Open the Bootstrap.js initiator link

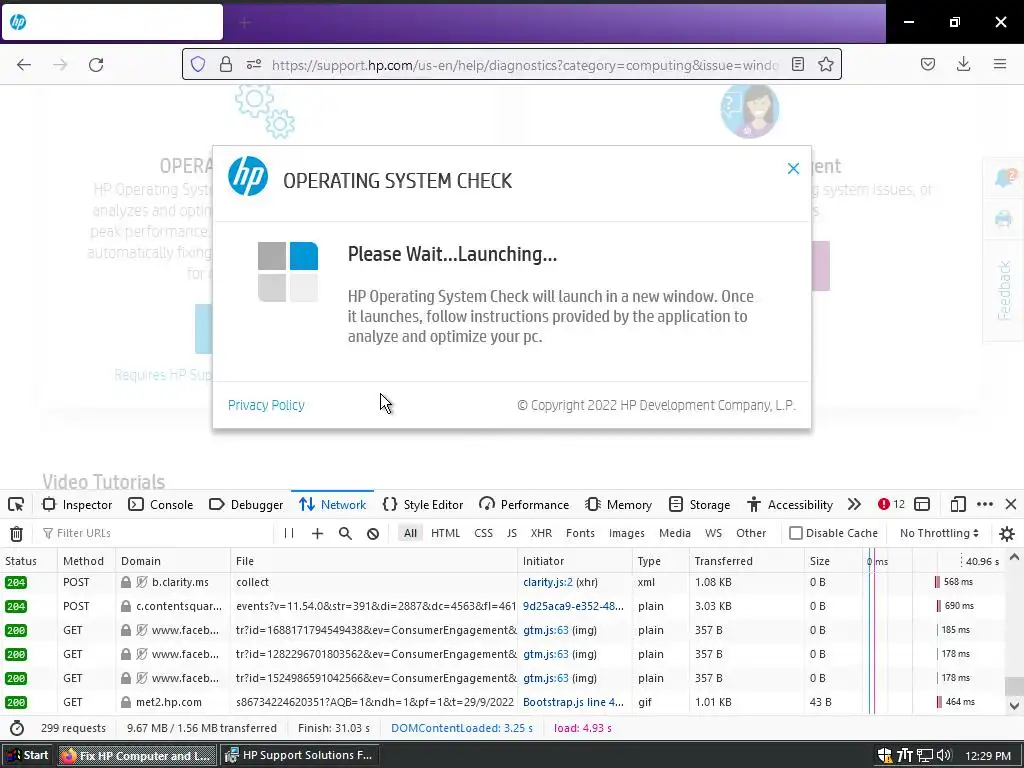(x=573, y=702)
